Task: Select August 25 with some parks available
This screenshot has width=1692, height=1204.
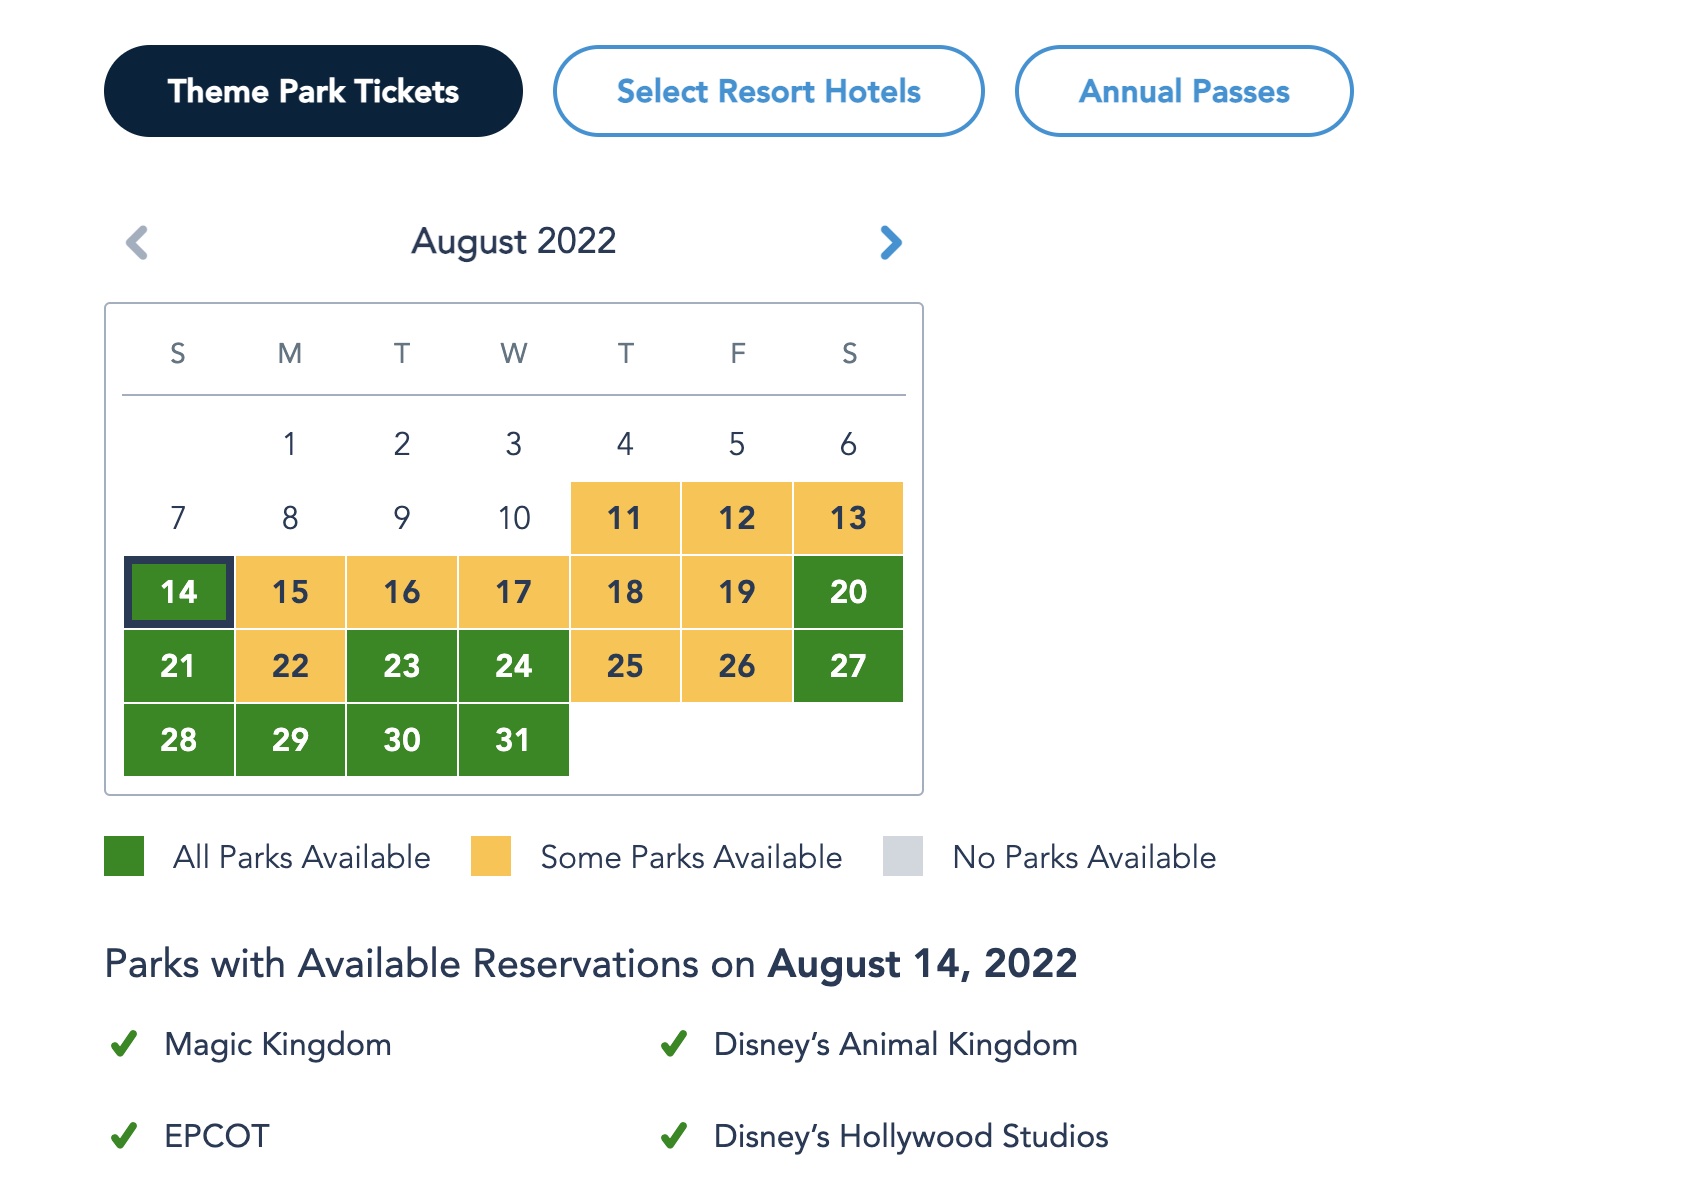Action: tap(625, 666)
